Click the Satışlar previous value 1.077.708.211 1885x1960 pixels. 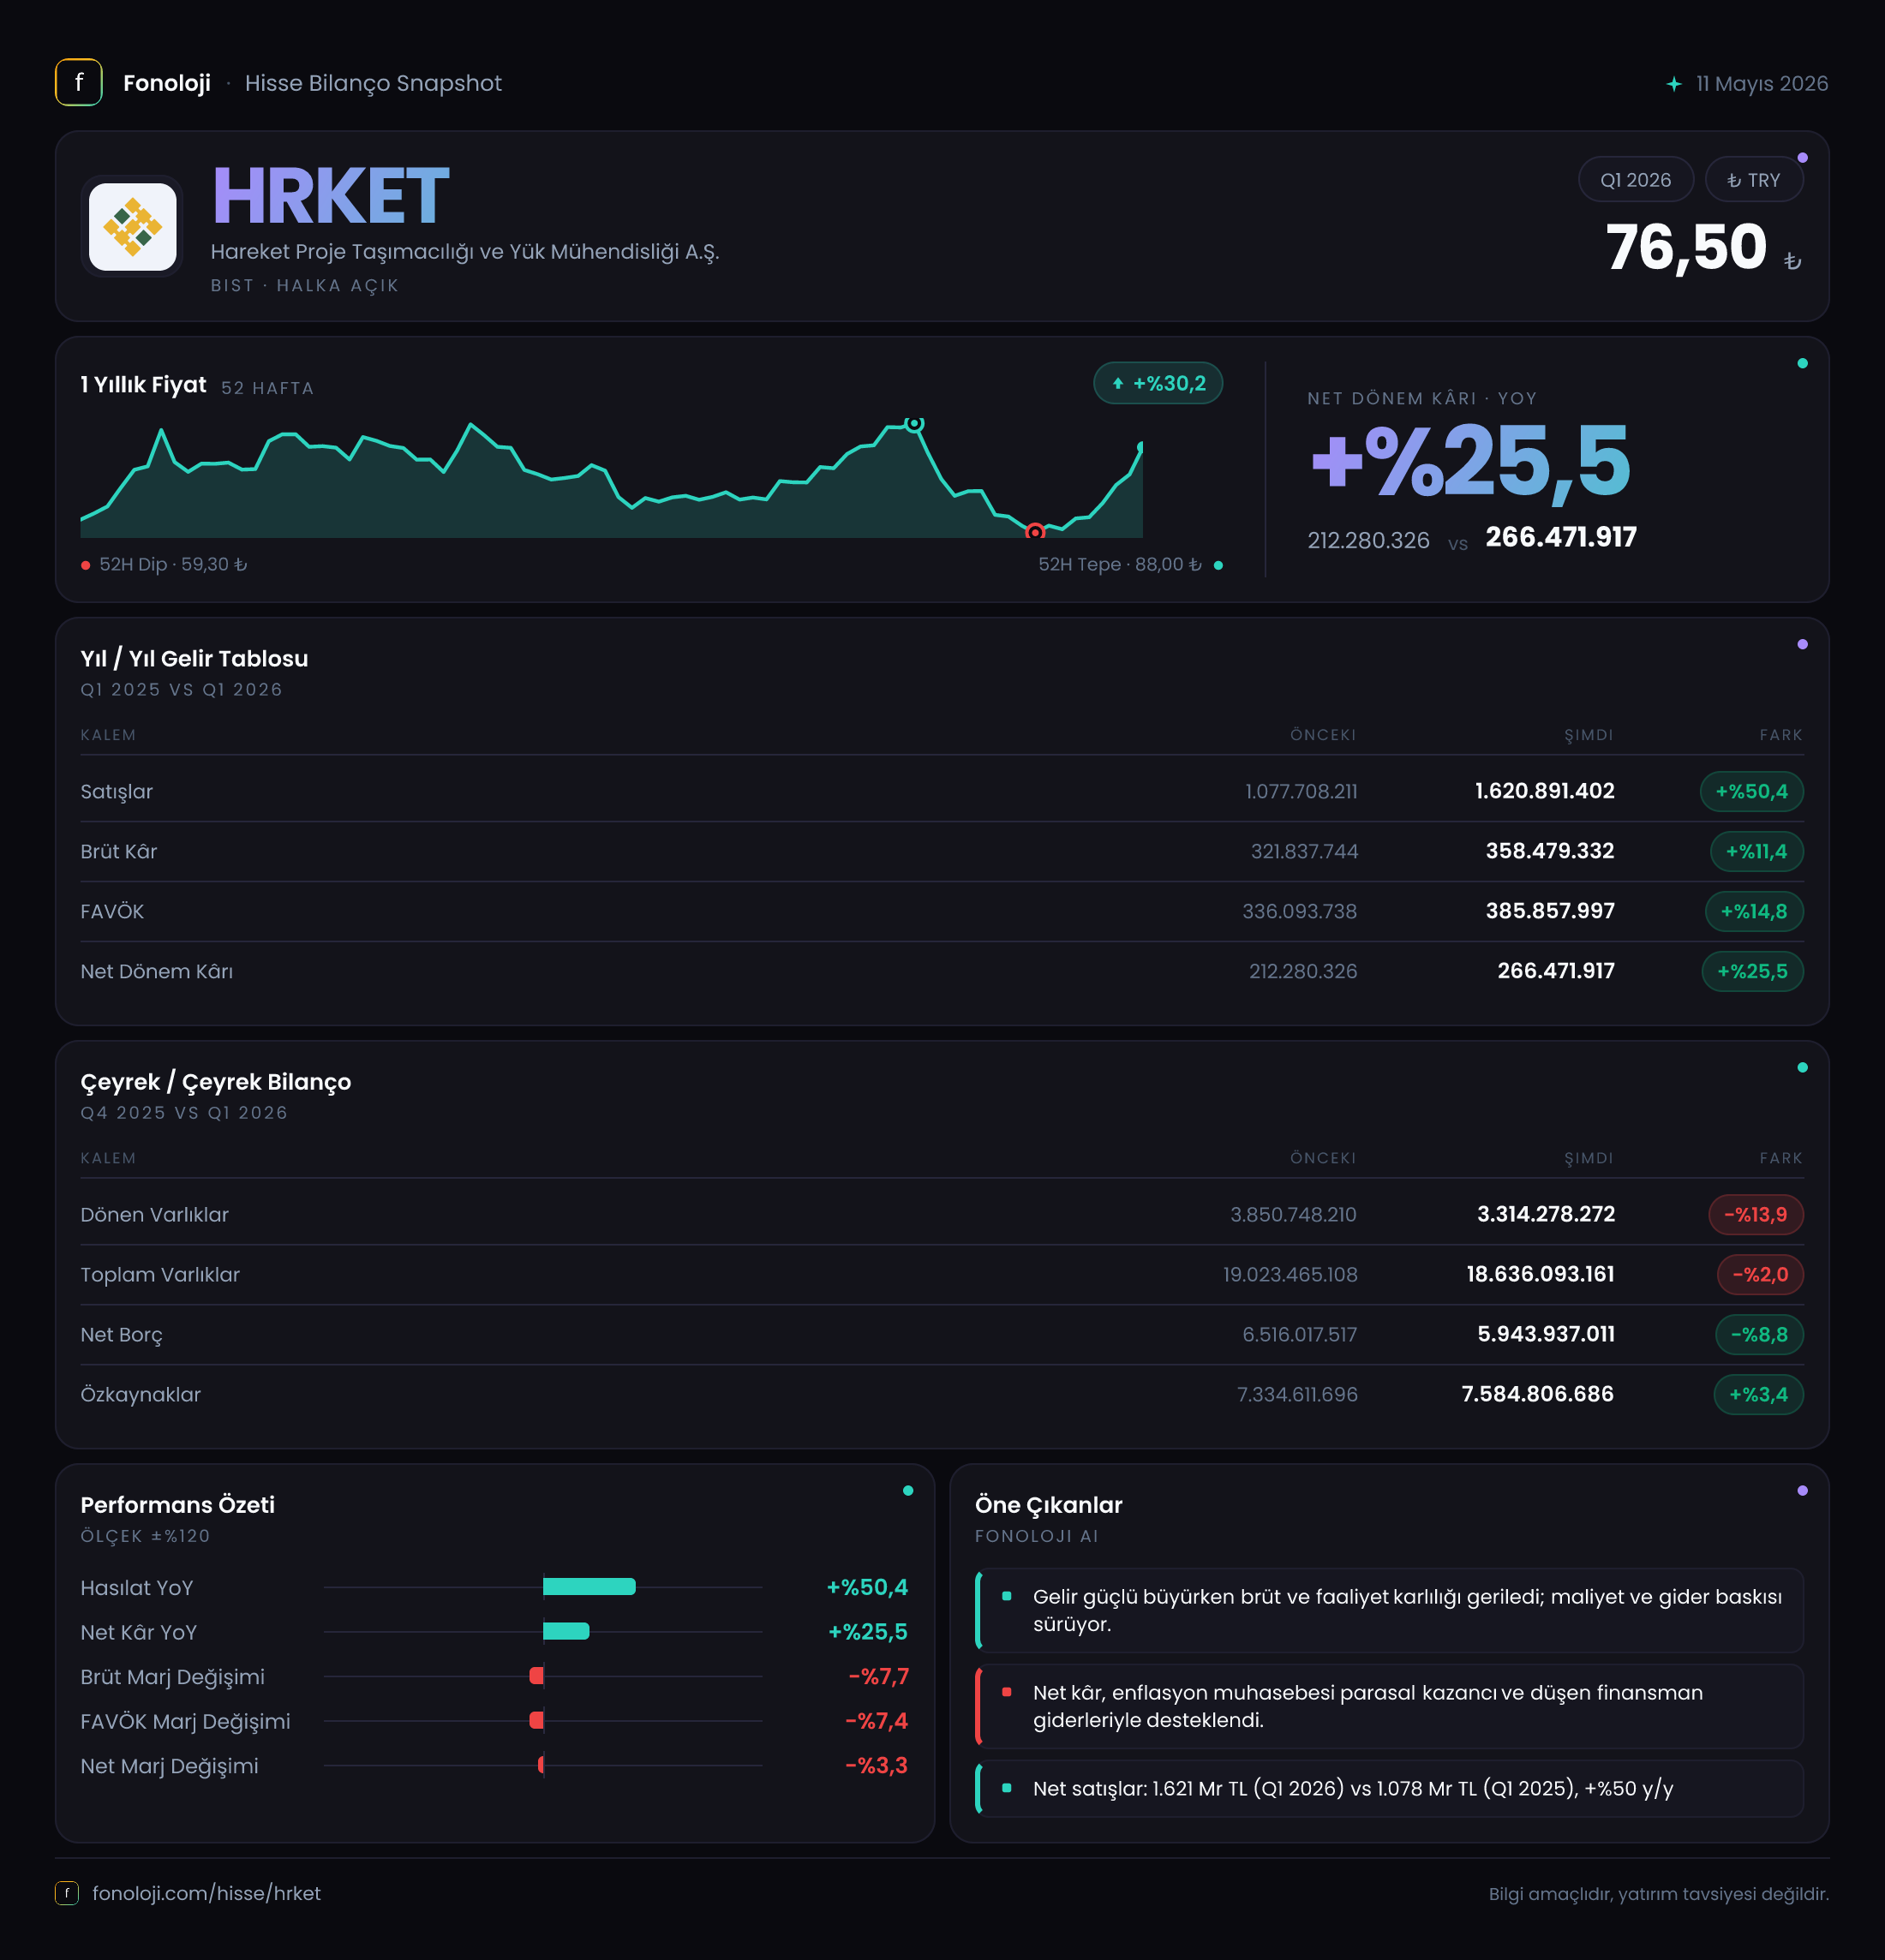tap(1301, 791)
